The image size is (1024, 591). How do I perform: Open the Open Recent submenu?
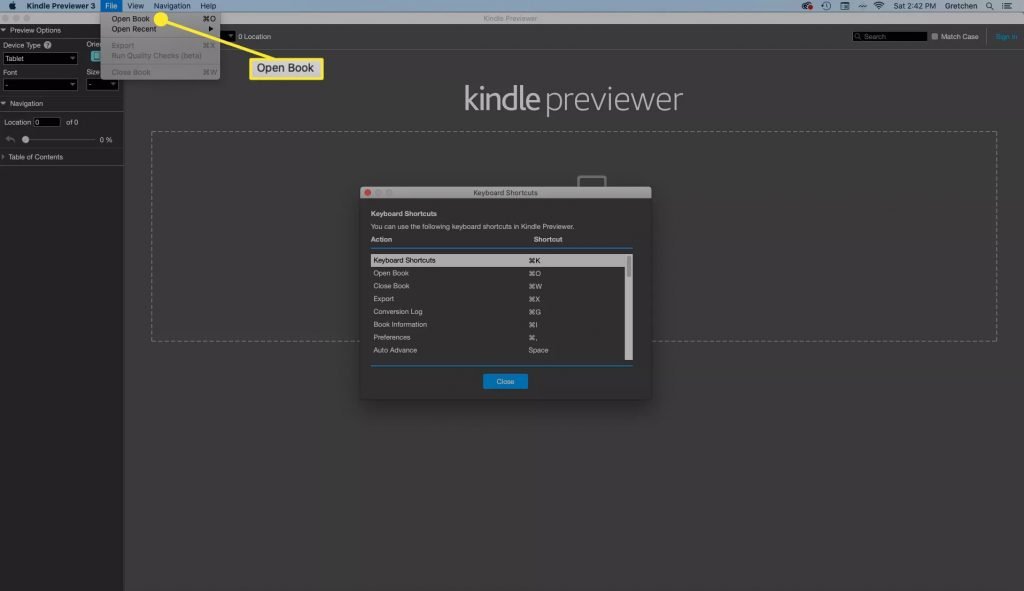click(162, 29)
